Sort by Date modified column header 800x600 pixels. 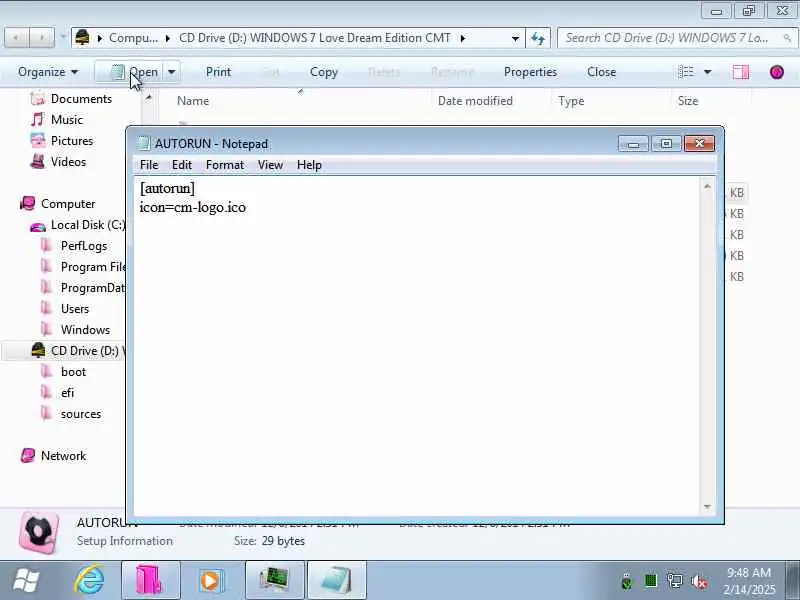(x=475, y=101)
